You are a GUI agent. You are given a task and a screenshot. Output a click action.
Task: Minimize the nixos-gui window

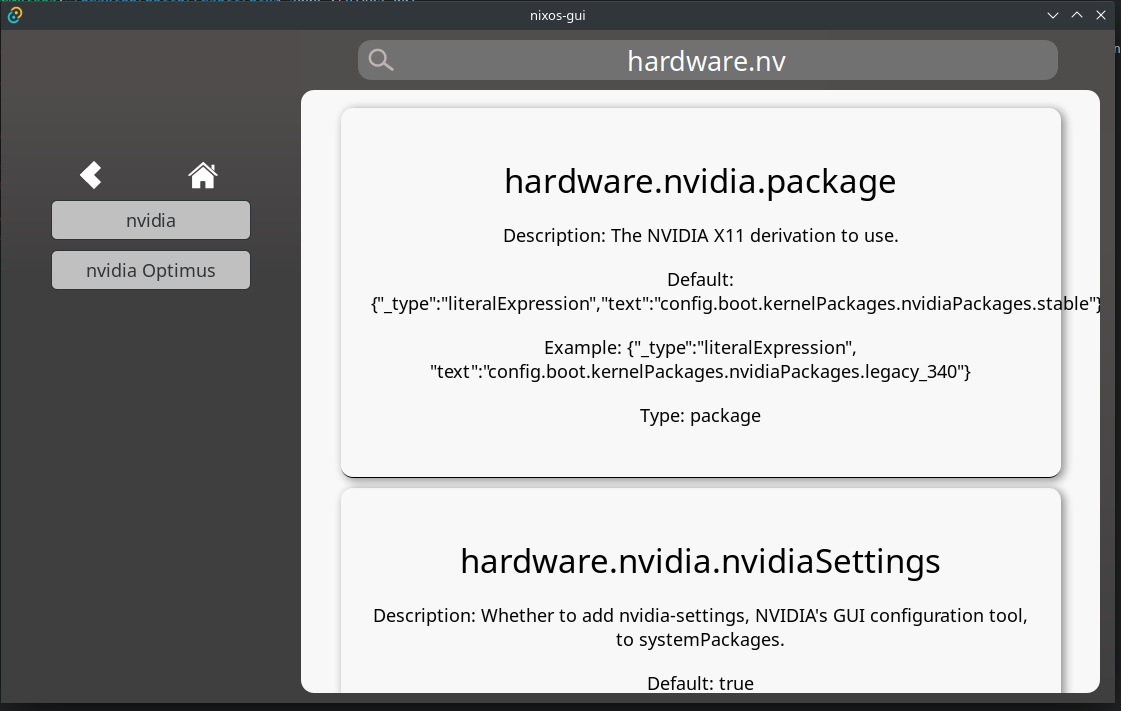point(1052,15)
